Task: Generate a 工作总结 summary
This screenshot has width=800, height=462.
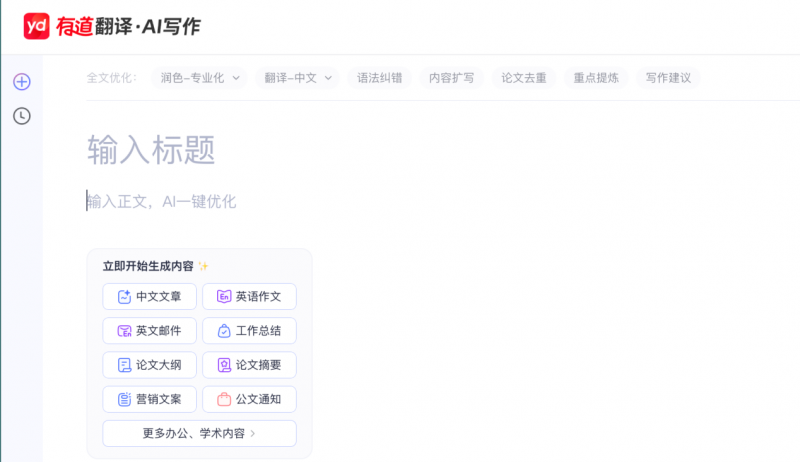Action: pos(249,330)
